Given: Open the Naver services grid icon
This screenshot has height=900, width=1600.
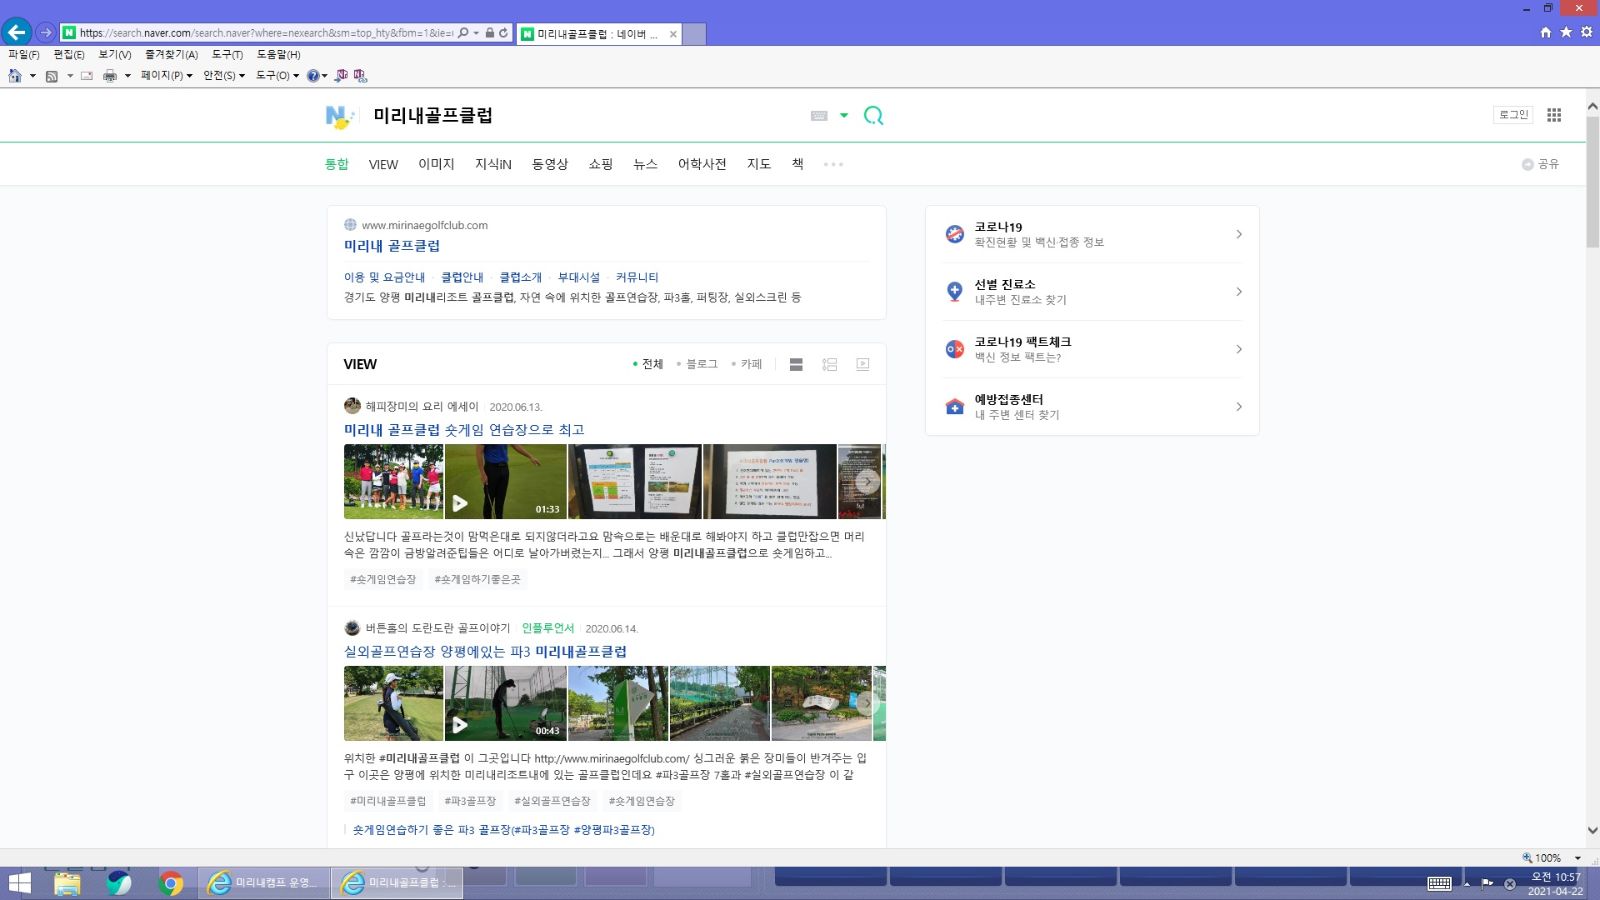Looking at the screenshot, I should [1554, 115].
